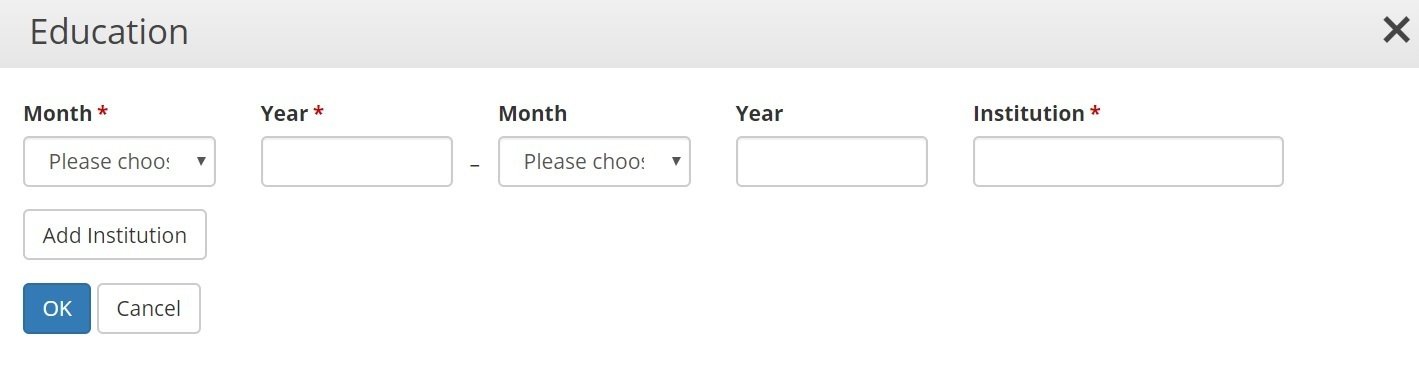This screenshot has height=387, width=1419.
Task: Click the Institution field label
Action: click(x=1029, y=114)
